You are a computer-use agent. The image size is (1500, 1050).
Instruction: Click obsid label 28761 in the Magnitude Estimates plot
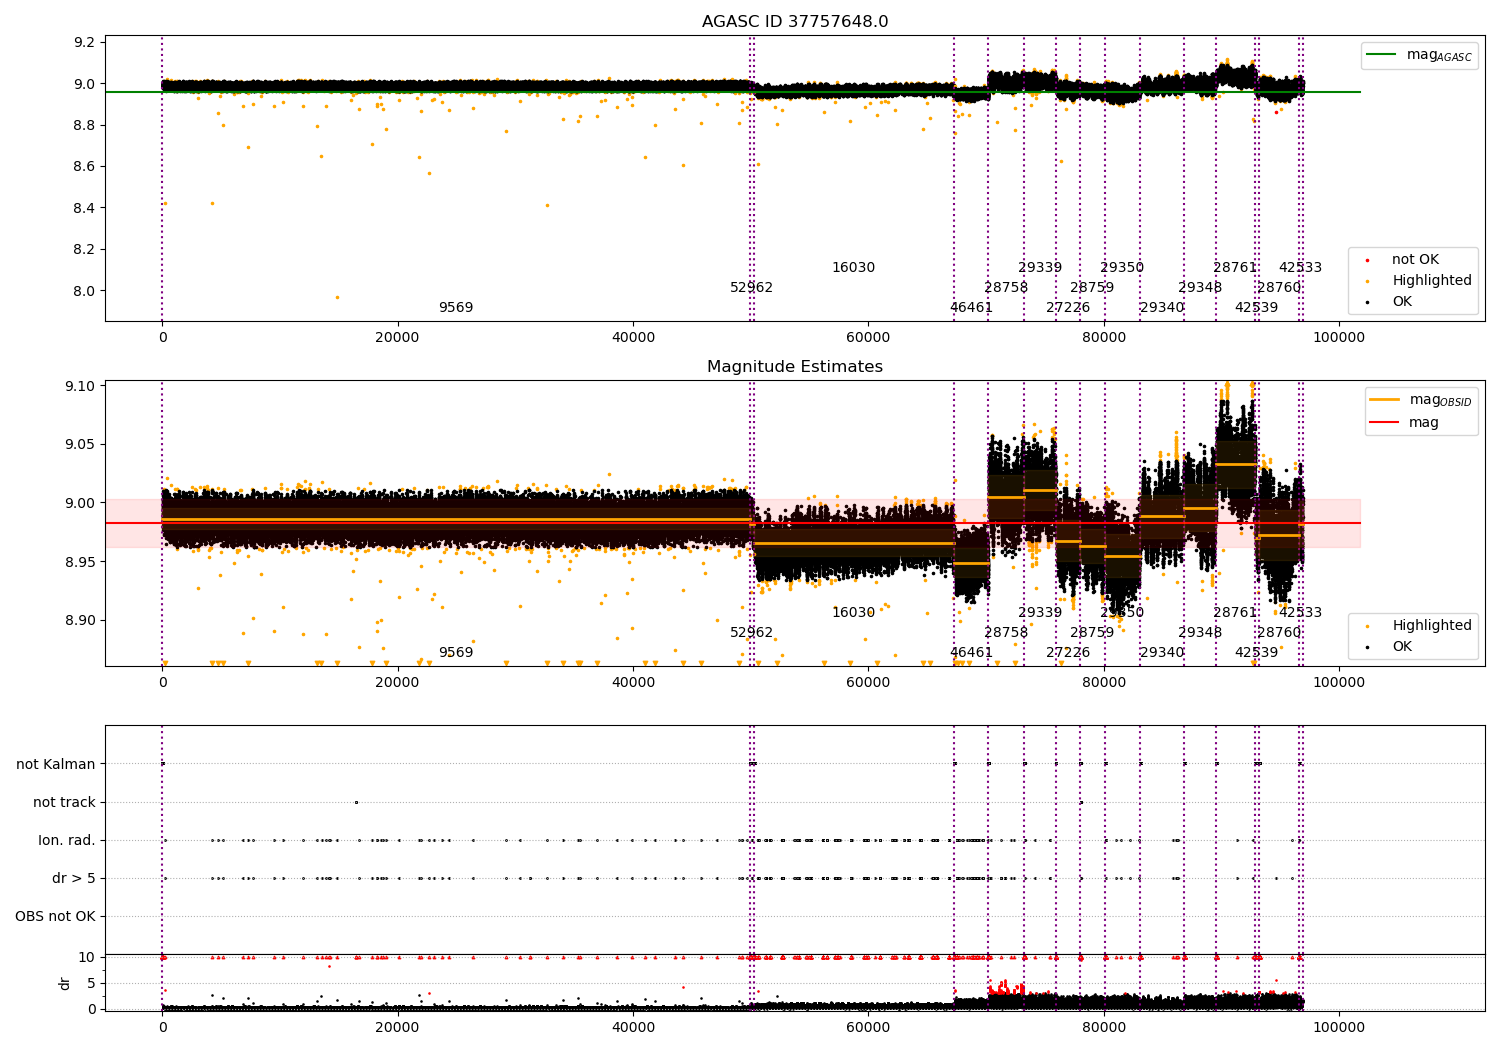click(x=1235, y=613)
